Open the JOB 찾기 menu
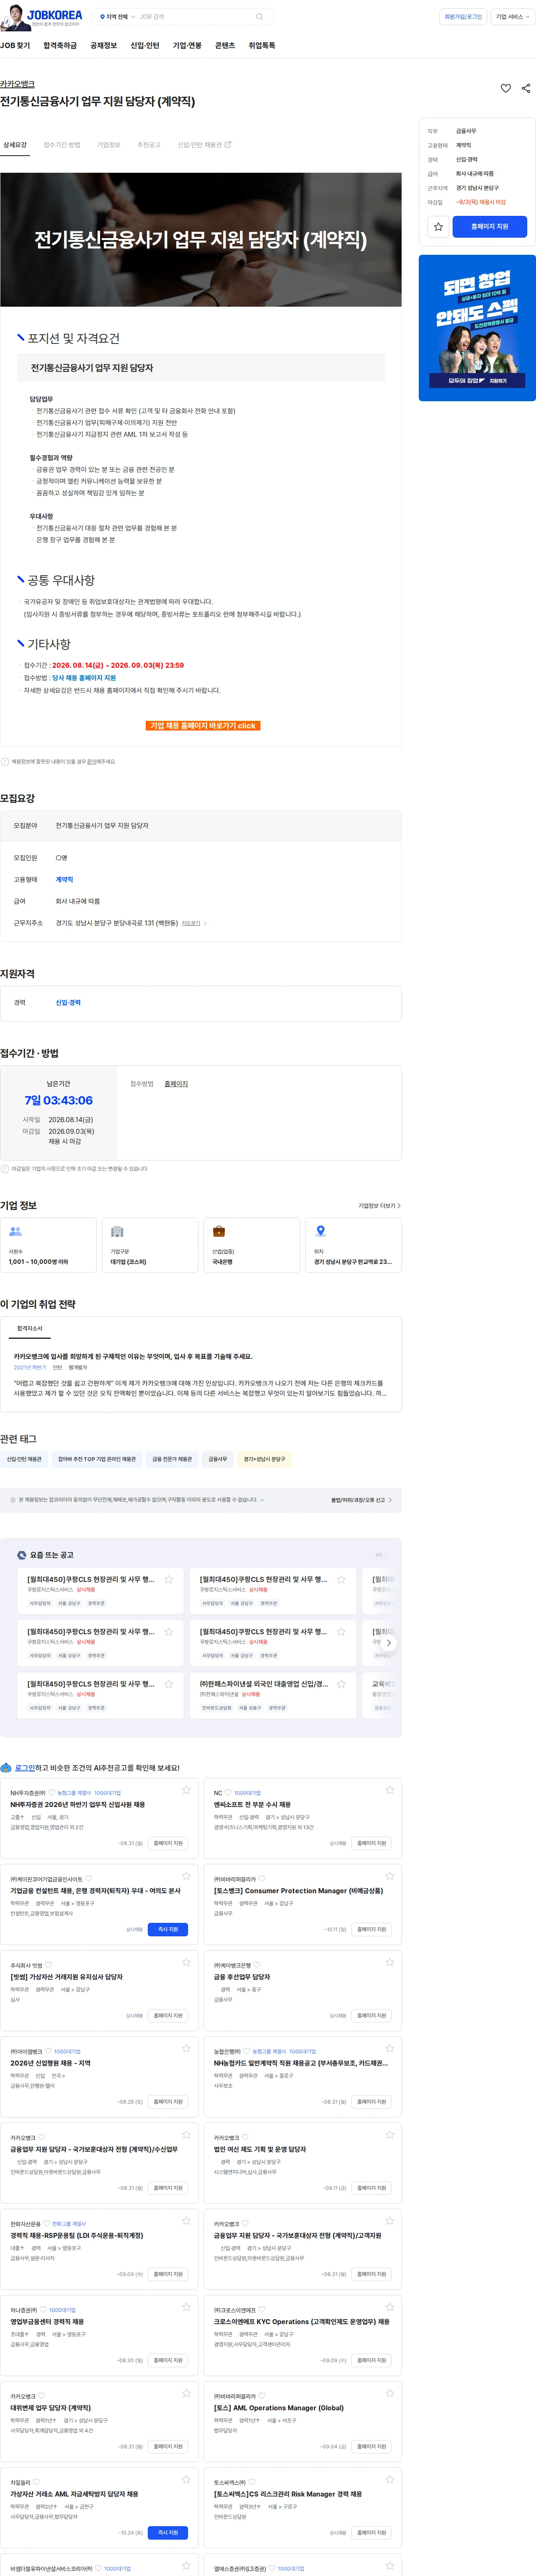 tap(15, 46)
